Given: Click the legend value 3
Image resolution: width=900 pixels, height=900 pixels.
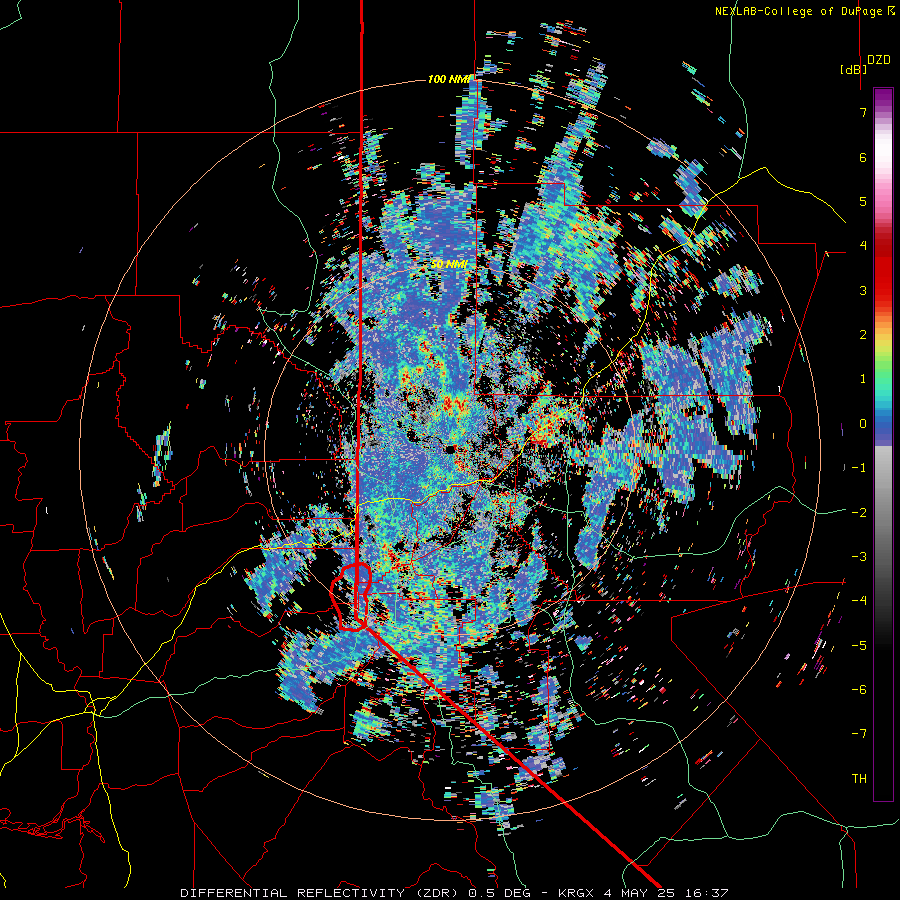Looking at the screenshot, I should coord(863,290).
